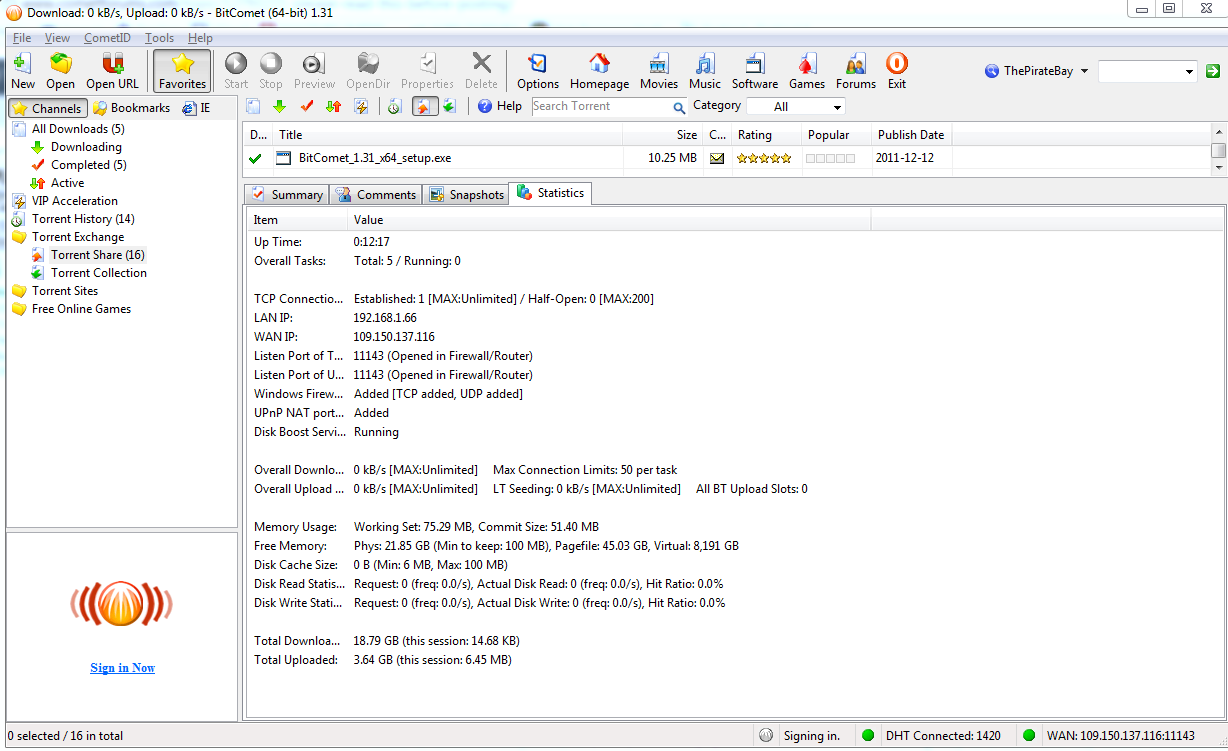Screen dimensions: 1228x751
Task: Switch to the Summary tab
Action: 287,195
